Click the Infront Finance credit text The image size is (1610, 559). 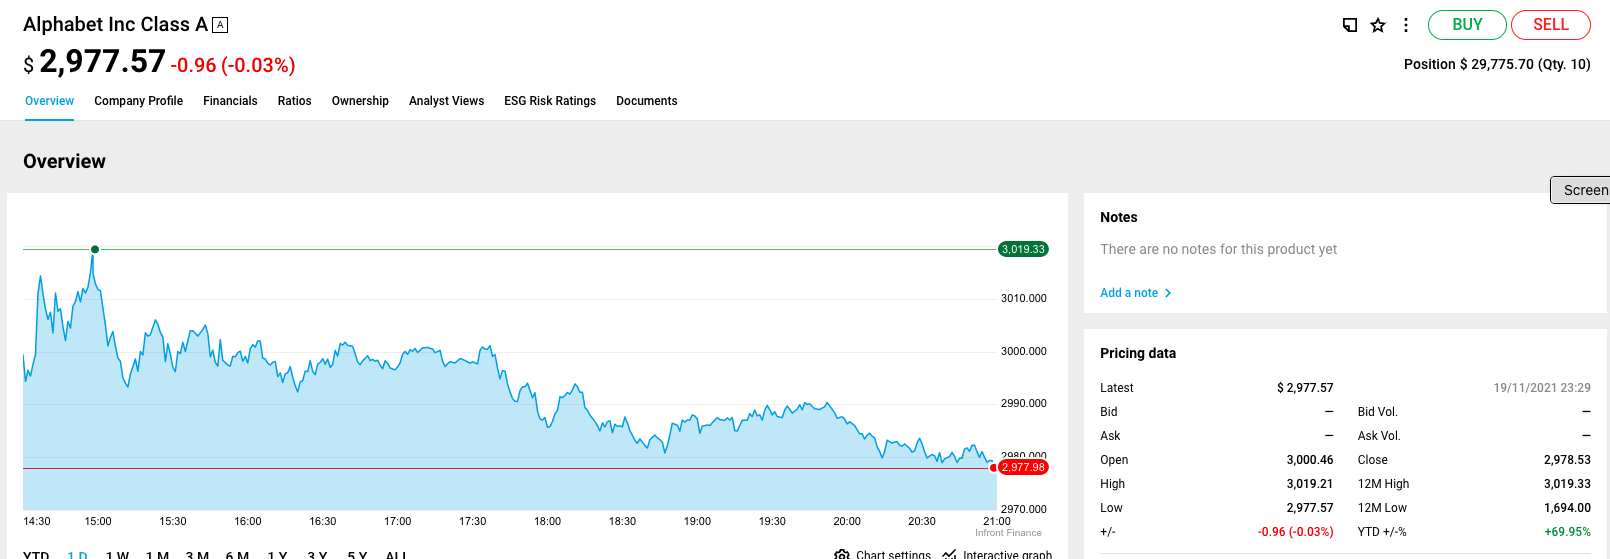(x=1008, y=533)
